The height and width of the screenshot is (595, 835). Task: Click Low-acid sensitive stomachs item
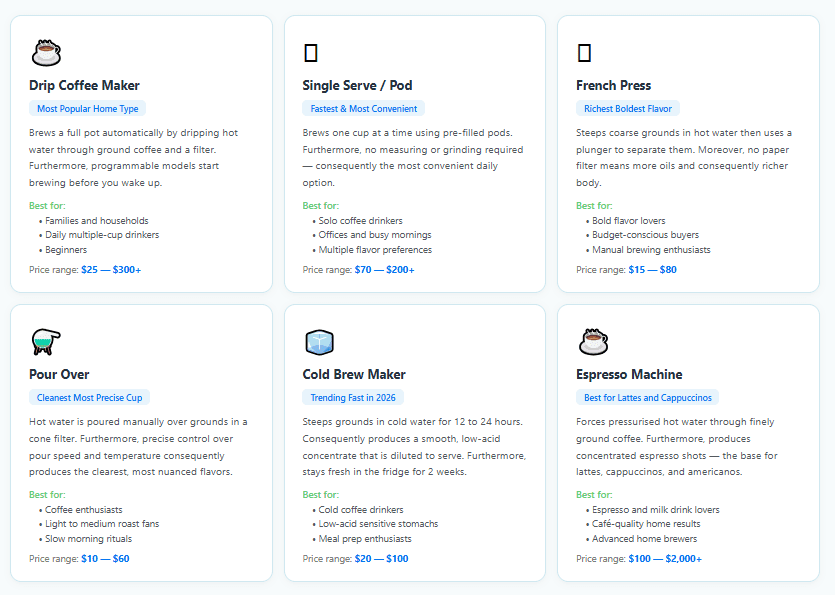click(x=378, y=524)
